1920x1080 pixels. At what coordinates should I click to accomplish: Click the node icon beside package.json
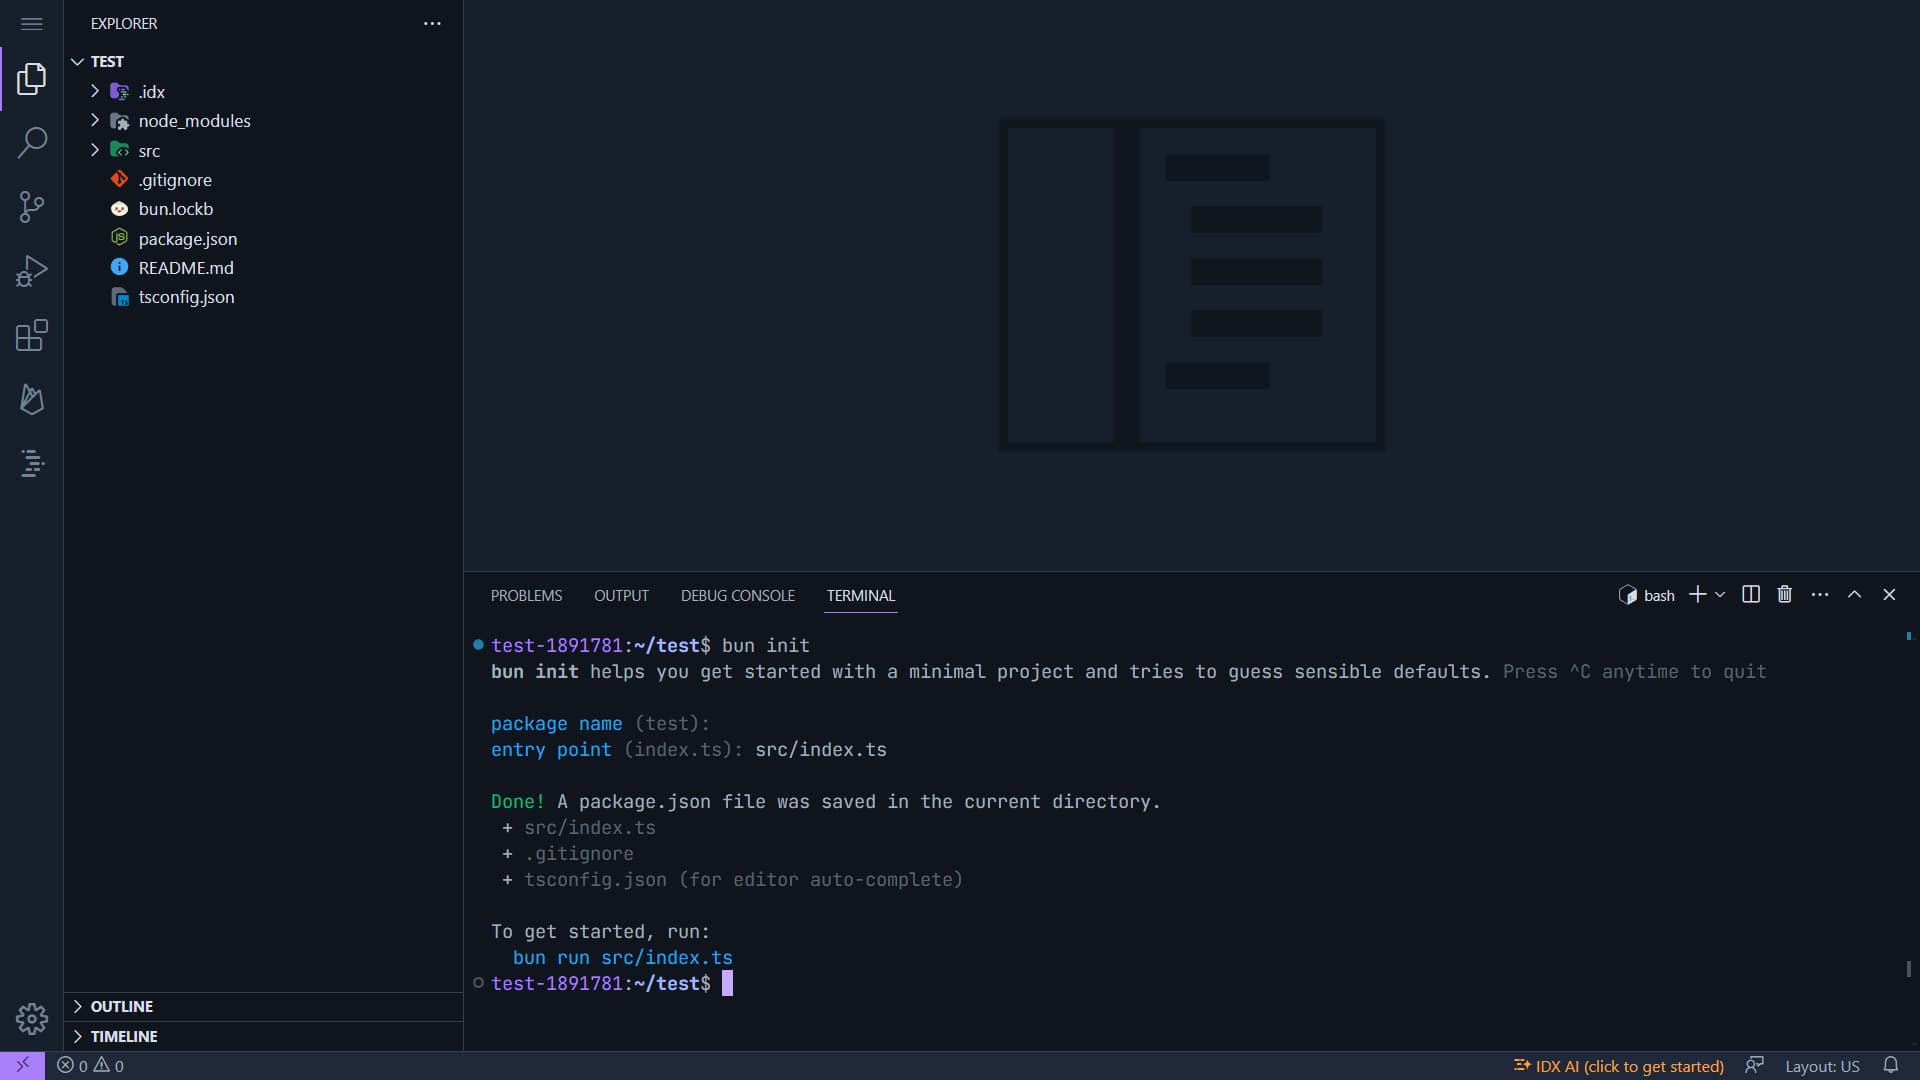tap(119, 238)
